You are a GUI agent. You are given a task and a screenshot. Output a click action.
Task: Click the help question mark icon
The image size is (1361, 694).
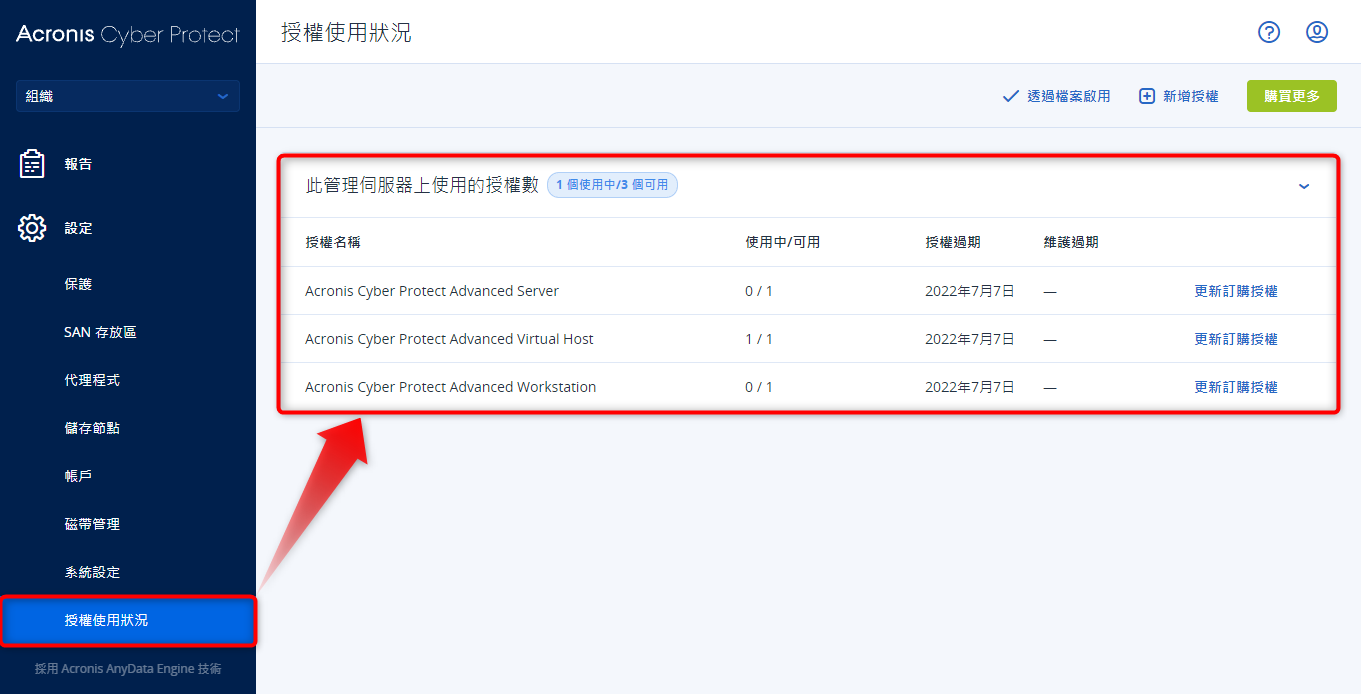pos(1269,32)
